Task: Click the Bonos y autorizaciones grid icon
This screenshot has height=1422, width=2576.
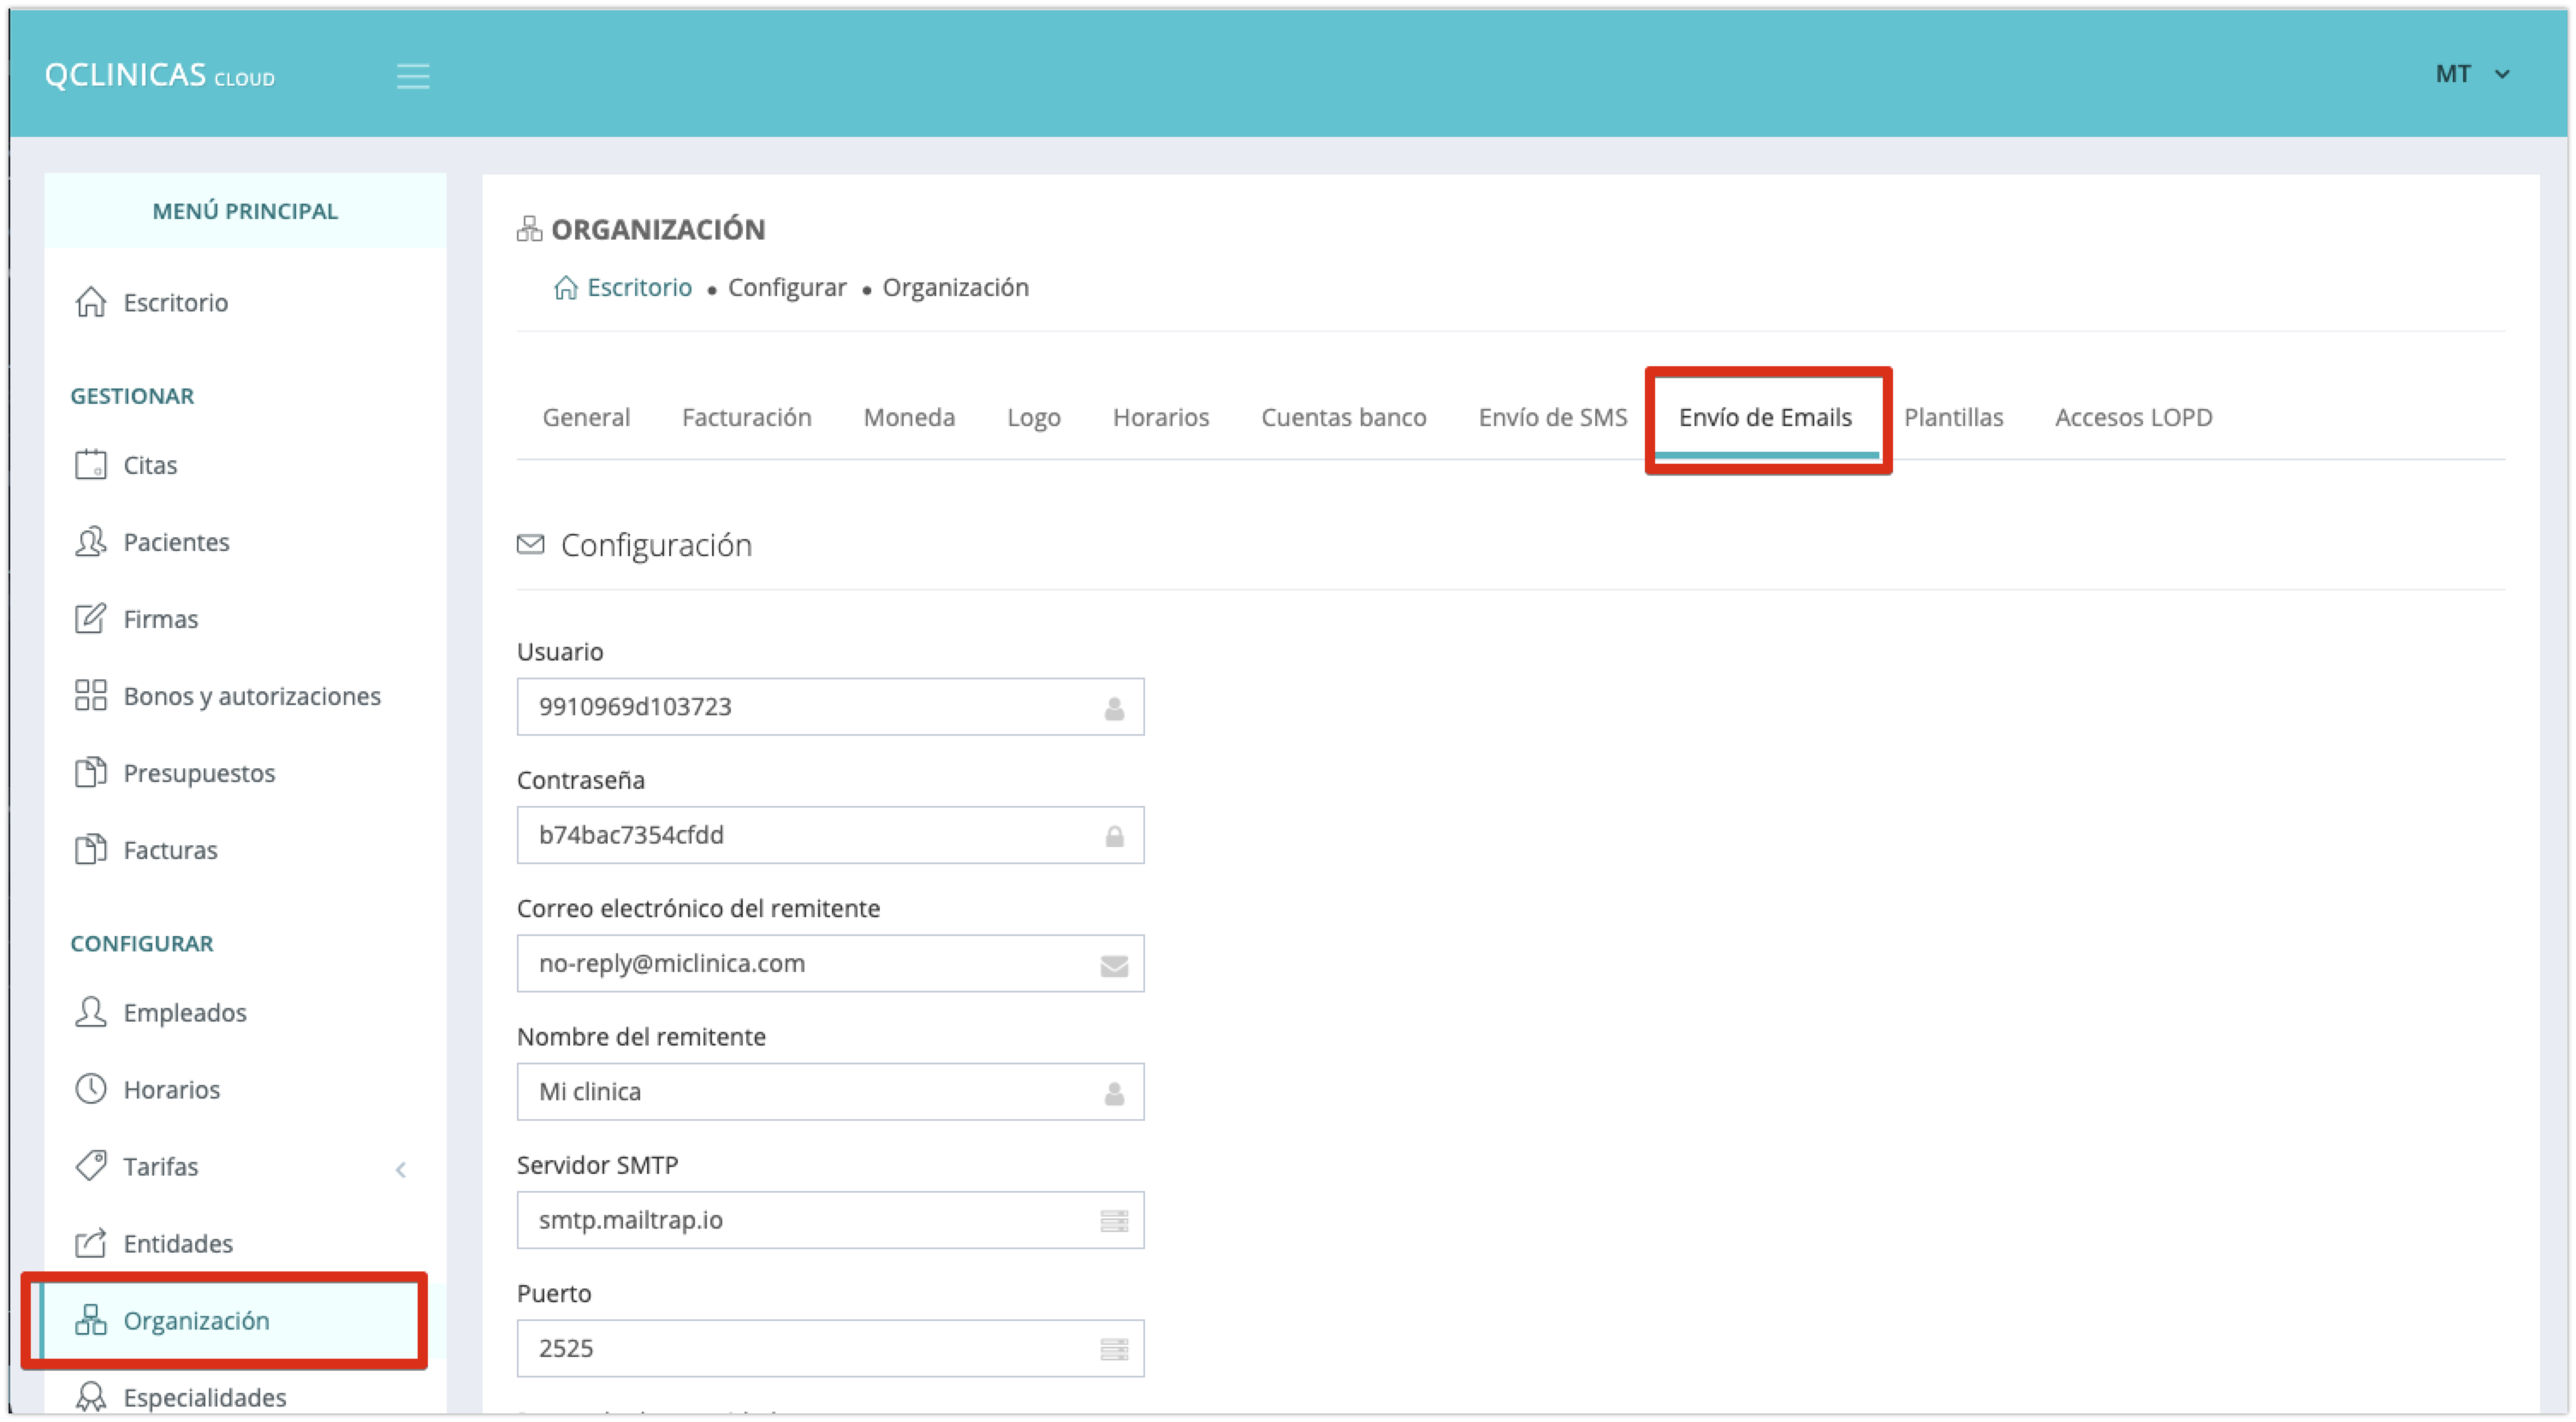Action: tap(91, 696)
